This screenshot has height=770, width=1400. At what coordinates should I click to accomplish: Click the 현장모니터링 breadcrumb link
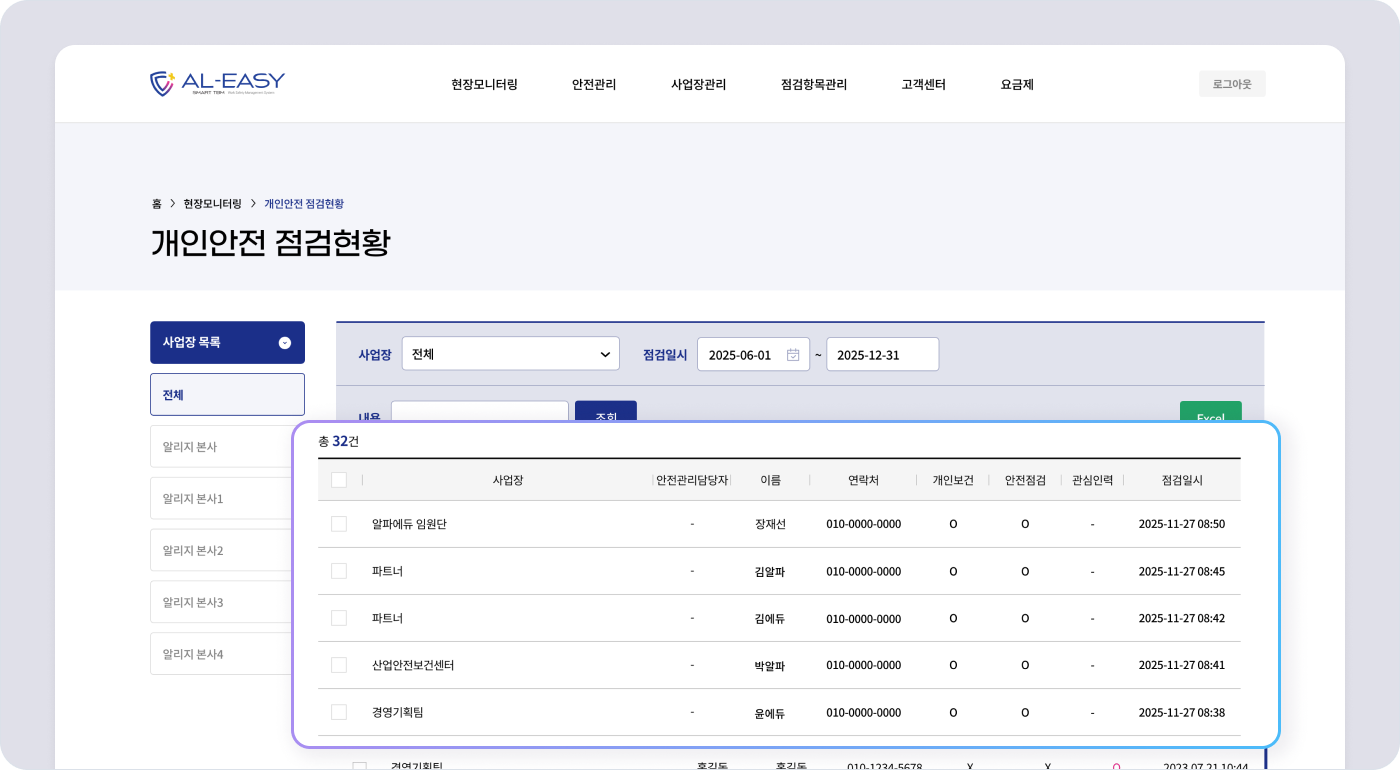[x=212, y=204]
